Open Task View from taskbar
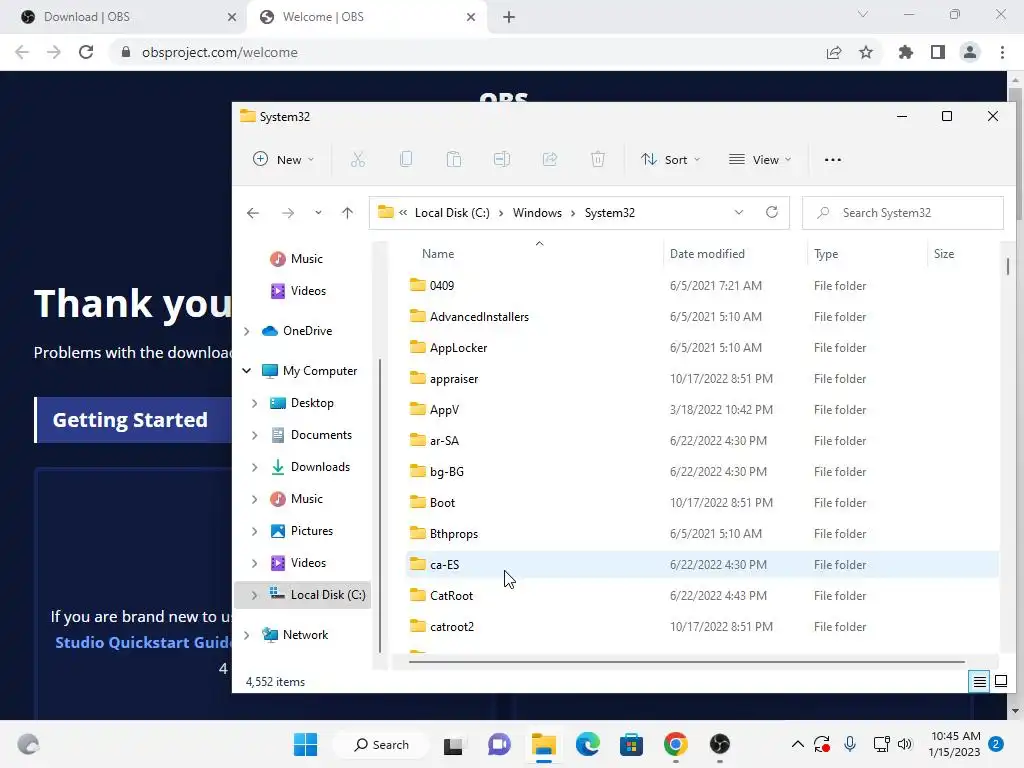Viewport: 1024px width, 768px height. (453, 744)
